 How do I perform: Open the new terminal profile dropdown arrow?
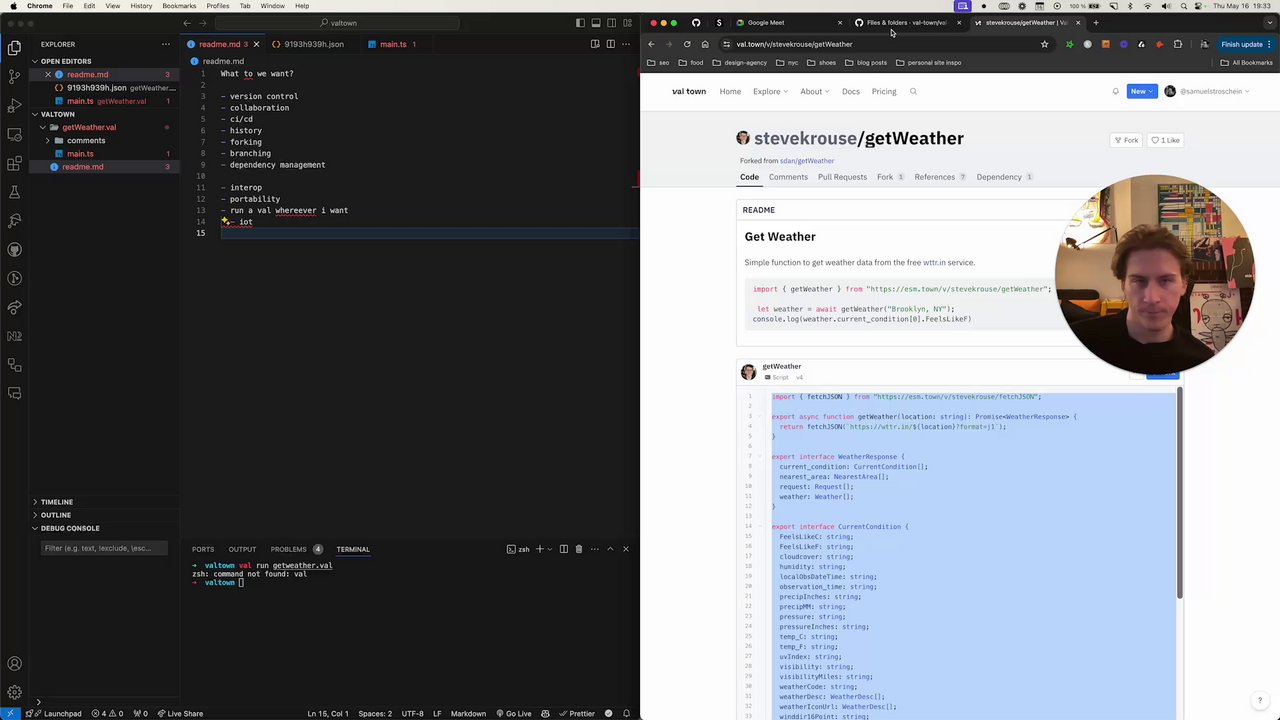(x=550, y=549)
